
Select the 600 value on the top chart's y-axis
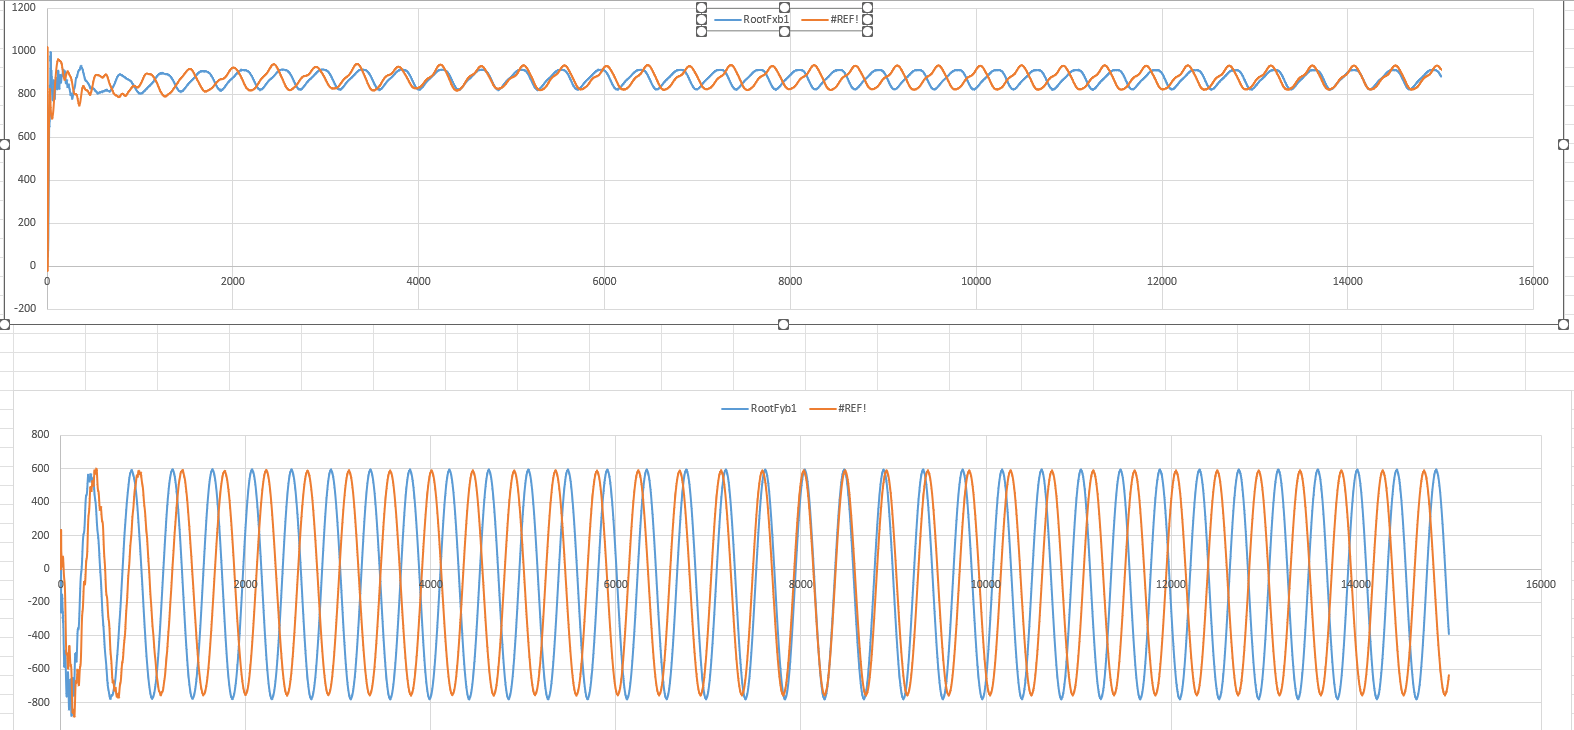(x=27, y=136)
